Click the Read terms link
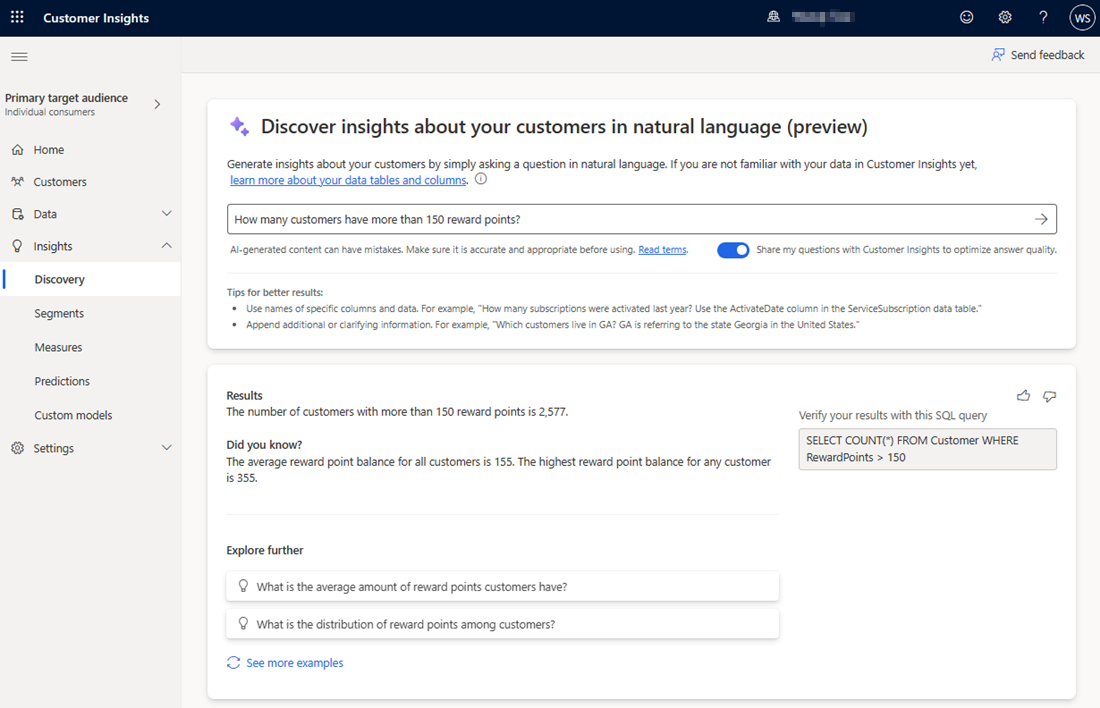The width and height of the screenshot is (1100, 708). click(x=661, y=249)
